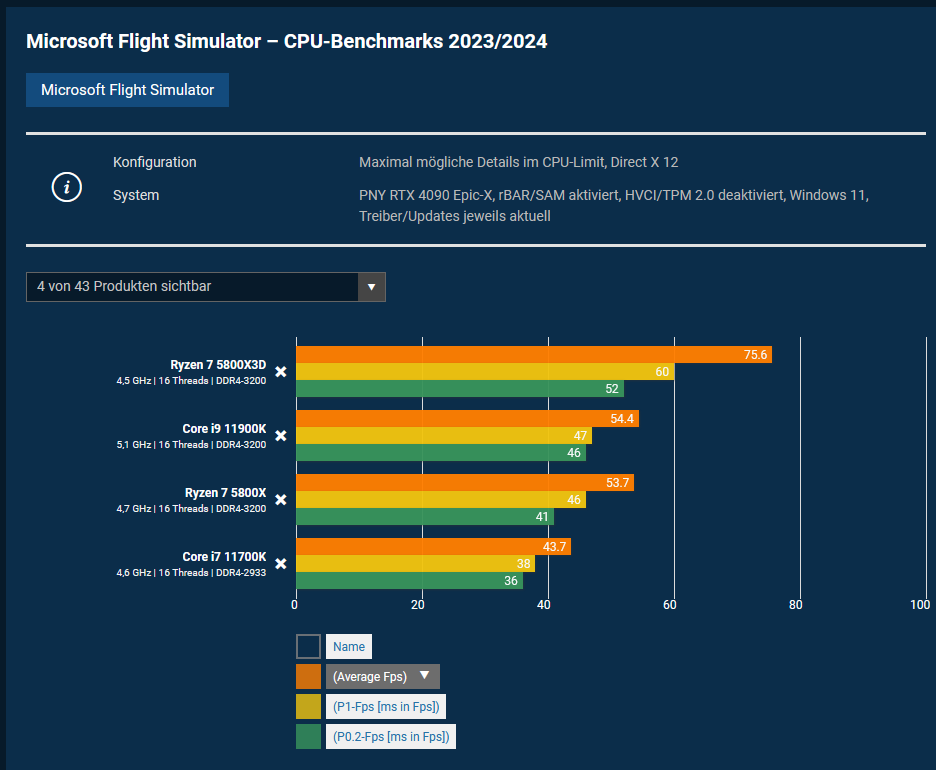
Task: Click the 53.7 orange bar of 5800X
Action: pyautogui.click(x=465, y=482)
